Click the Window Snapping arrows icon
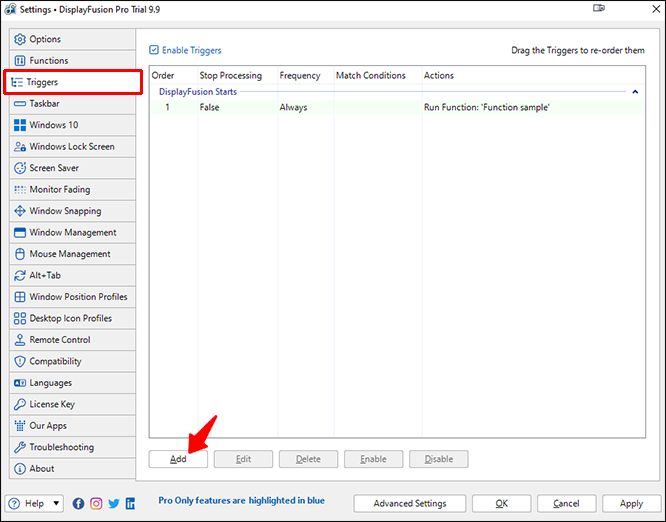 20,211
